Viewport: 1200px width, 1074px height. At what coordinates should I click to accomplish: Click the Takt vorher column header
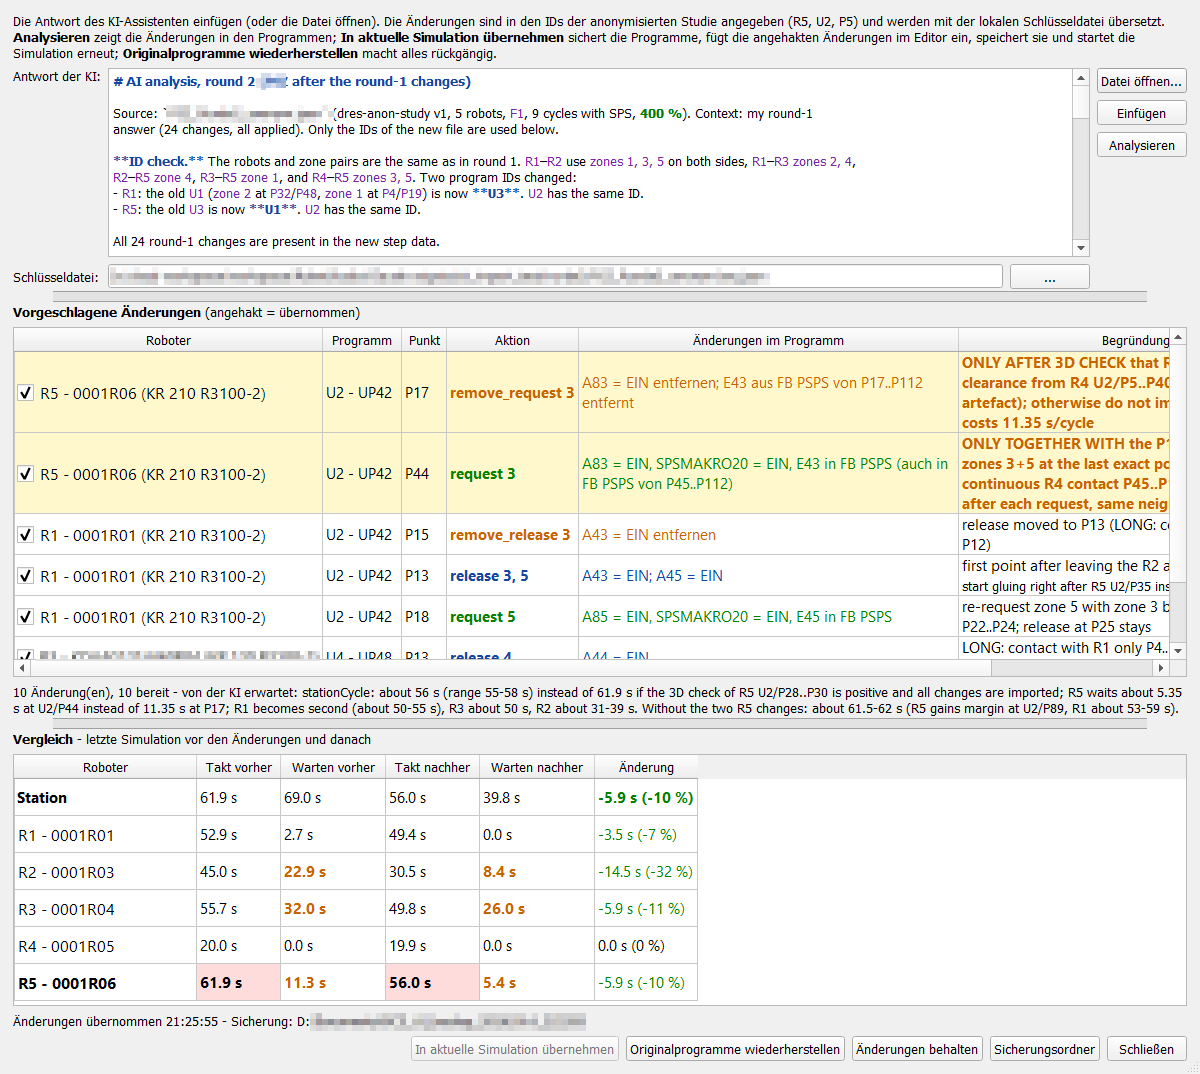(238, 767)
